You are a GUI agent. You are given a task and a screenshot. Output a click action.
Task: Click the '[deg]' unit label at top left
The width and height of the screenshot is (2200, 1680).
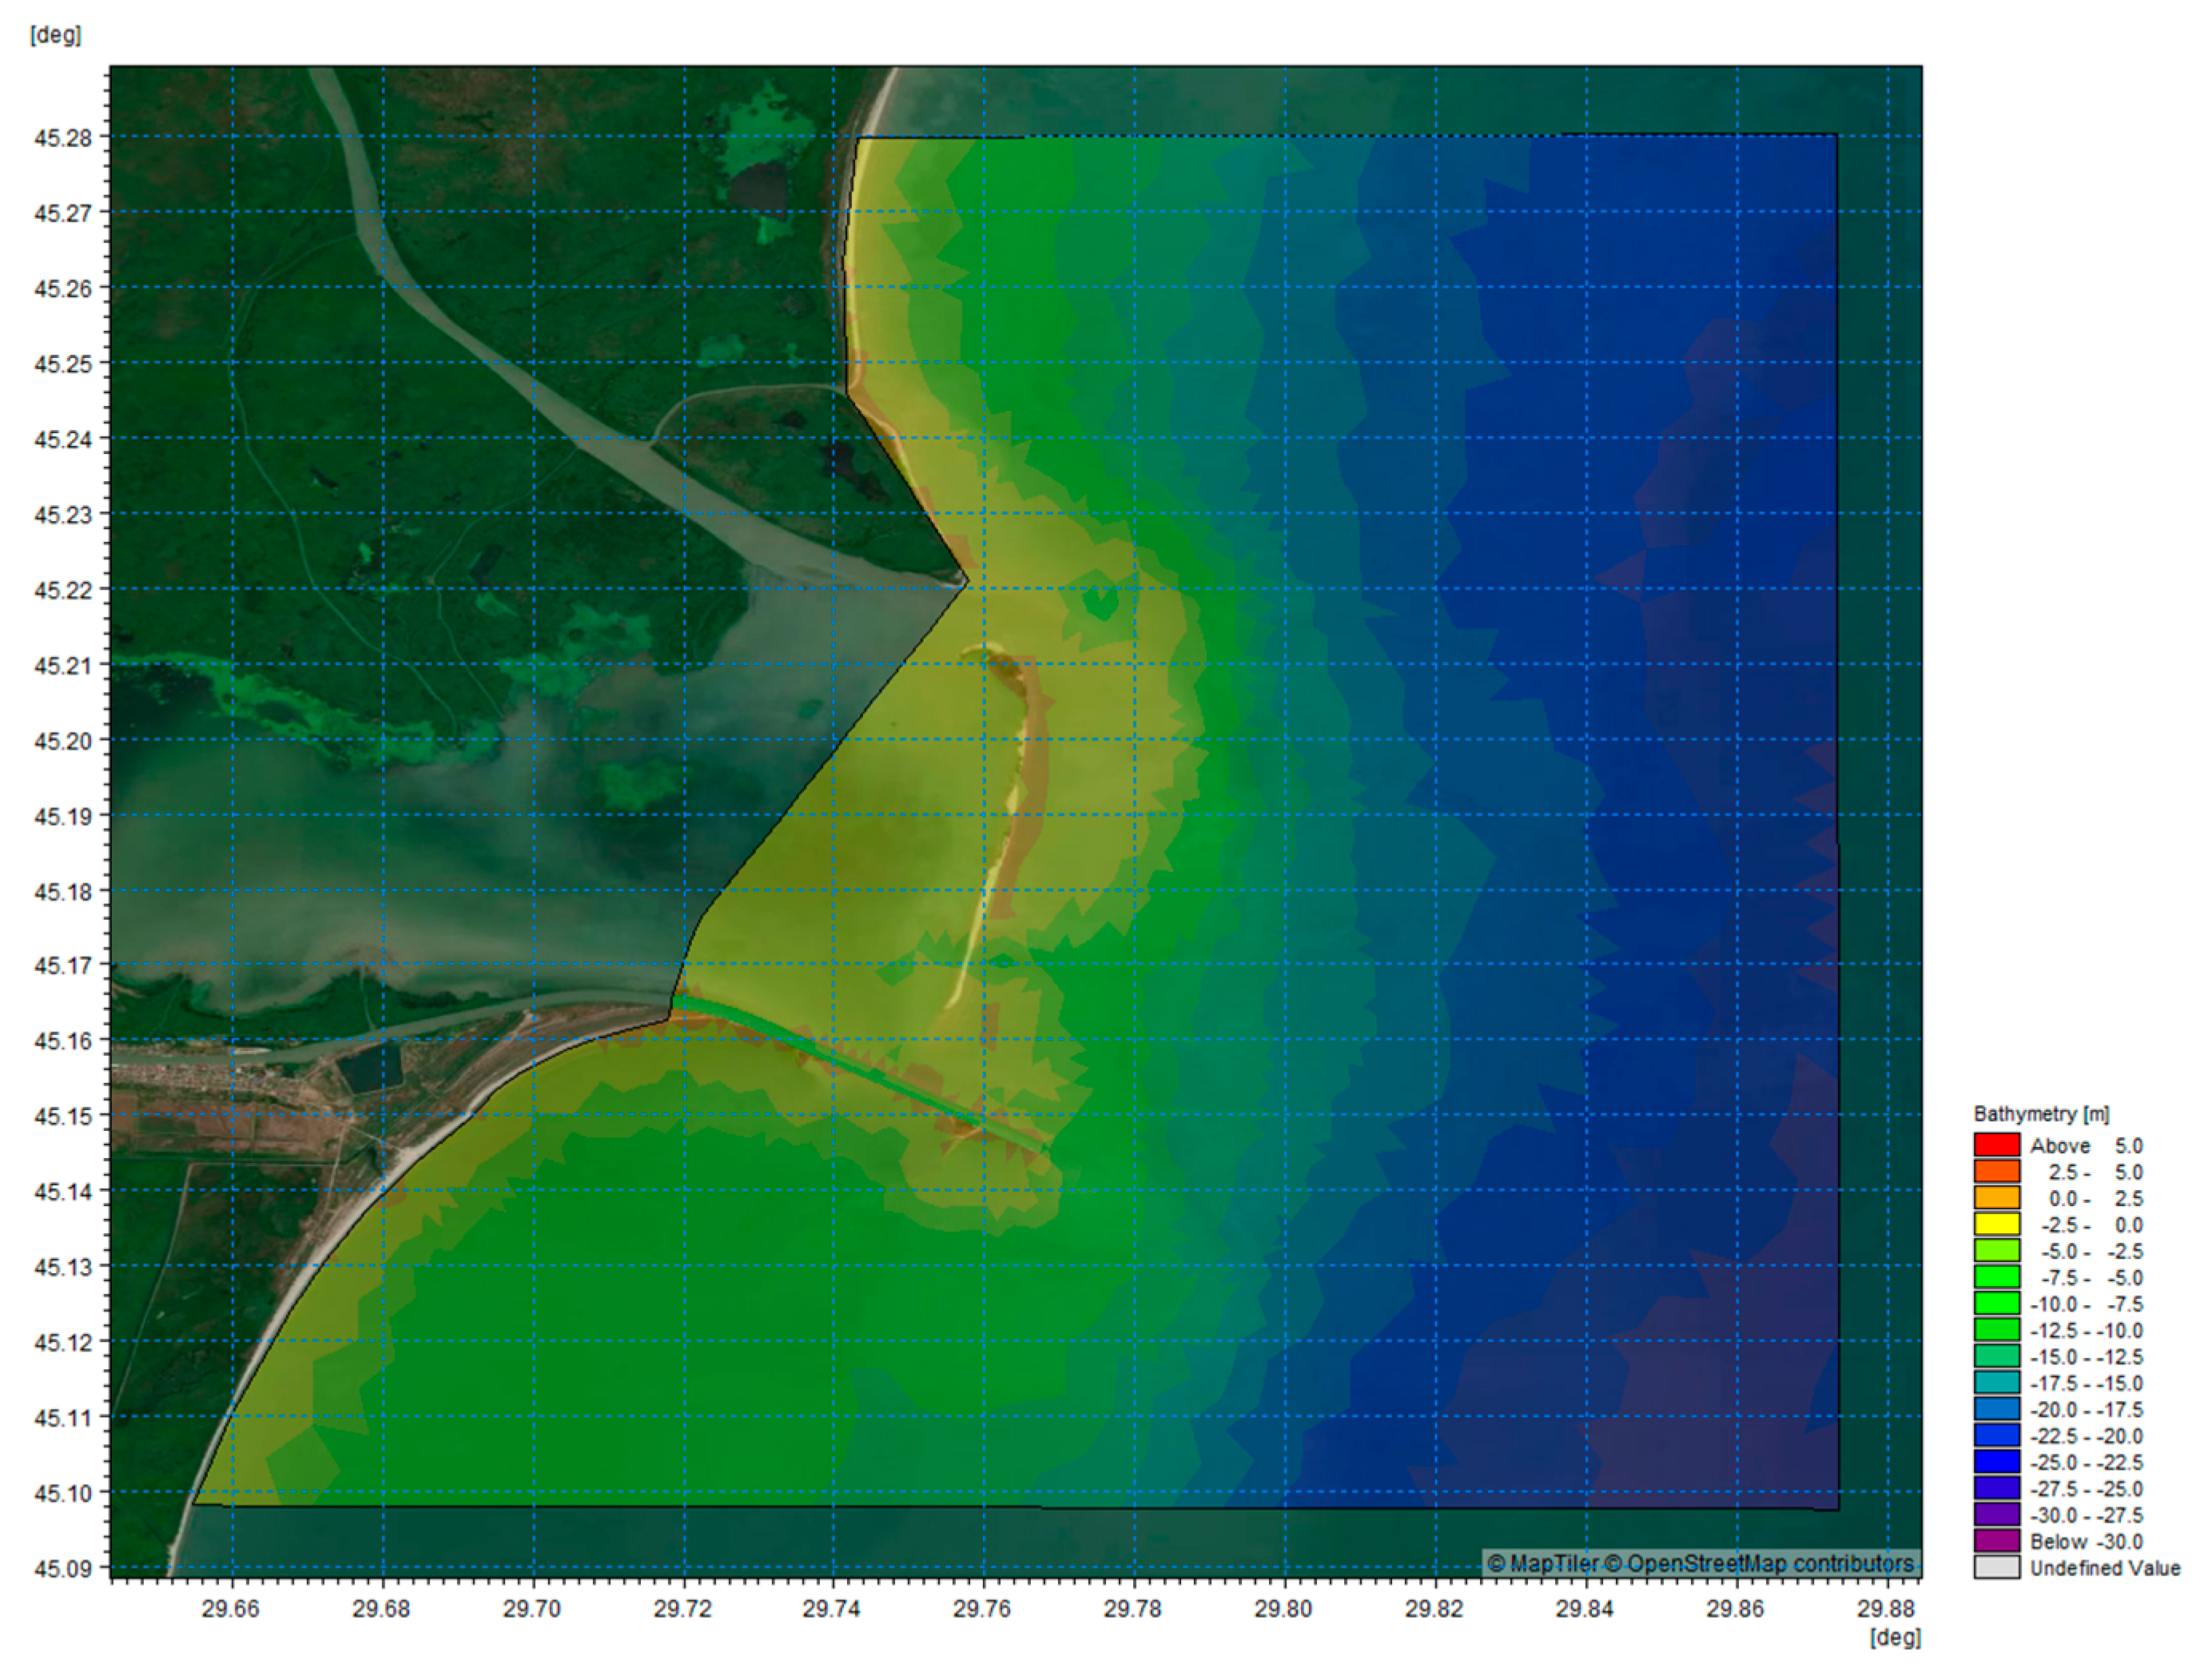click(56, 35)
